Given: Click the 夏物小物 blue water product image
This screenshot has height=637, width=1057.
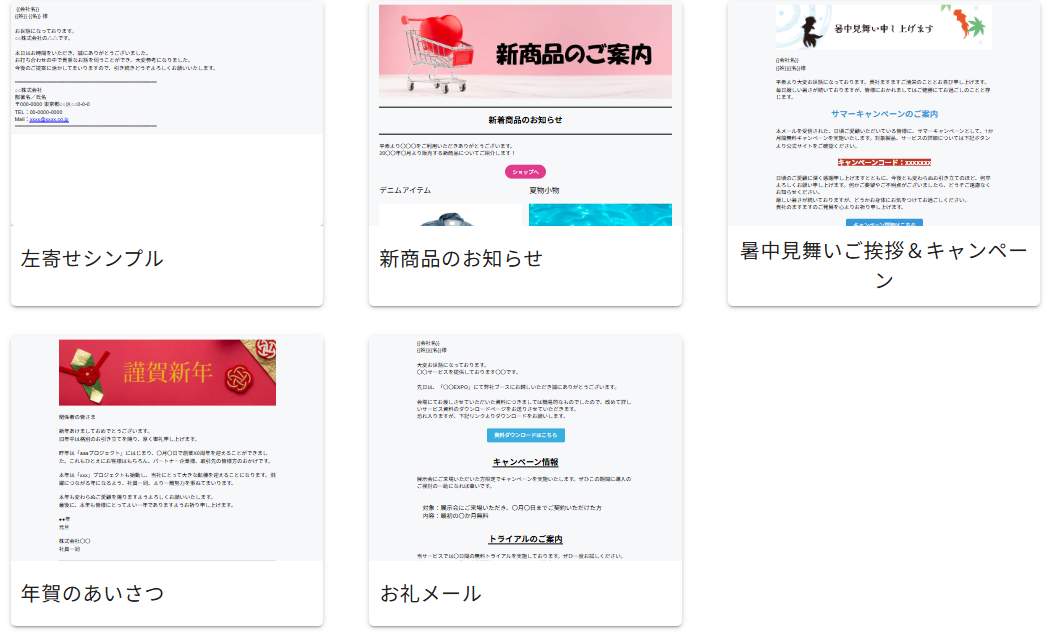Looking at the screenshot, I should coord(600,215).
